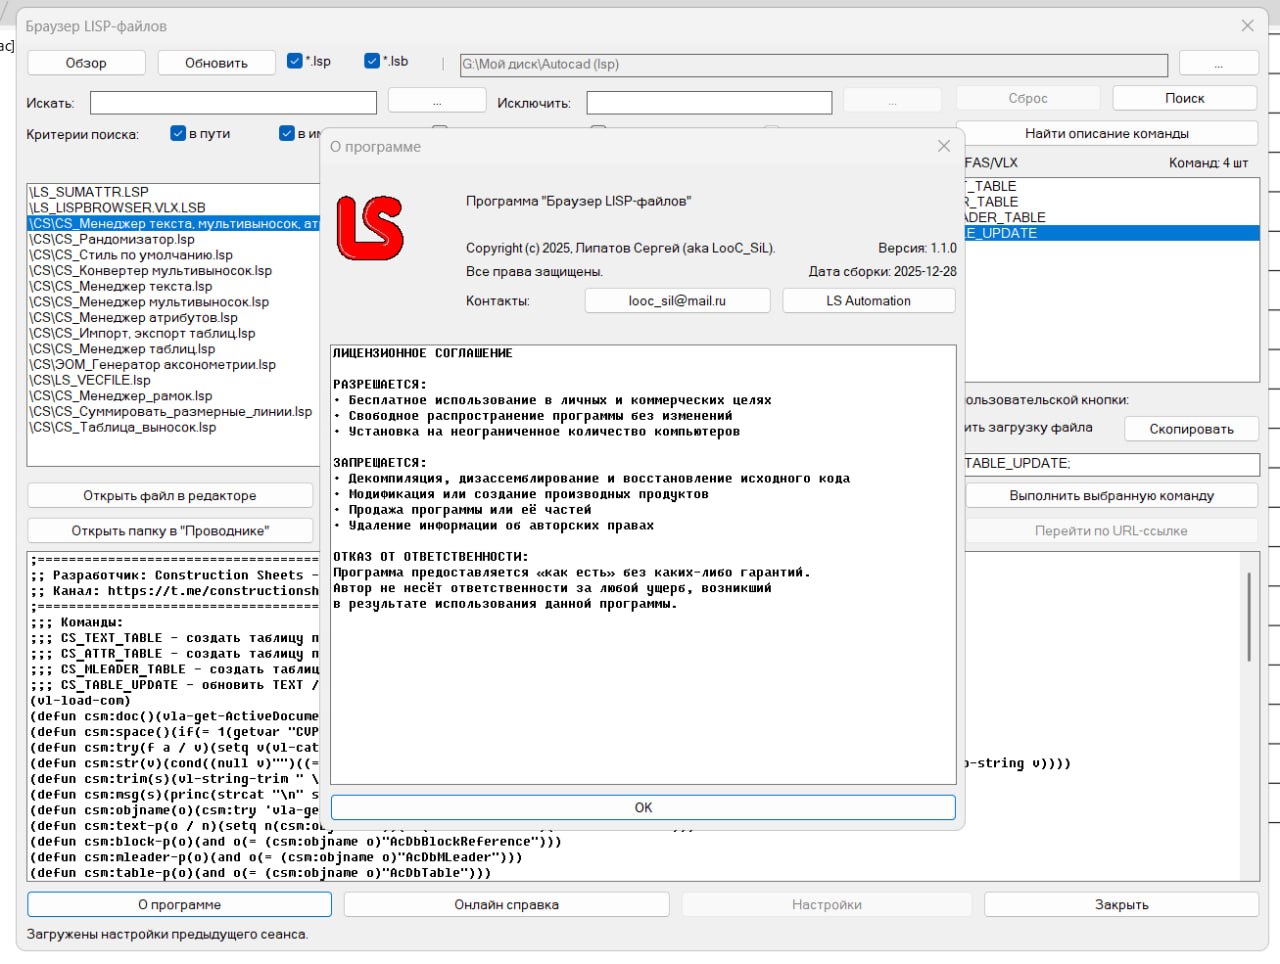Select highlighted E_UPDATE command in command list
This screenshot has width=1280, height=964.
click(x=1110, y=233)
